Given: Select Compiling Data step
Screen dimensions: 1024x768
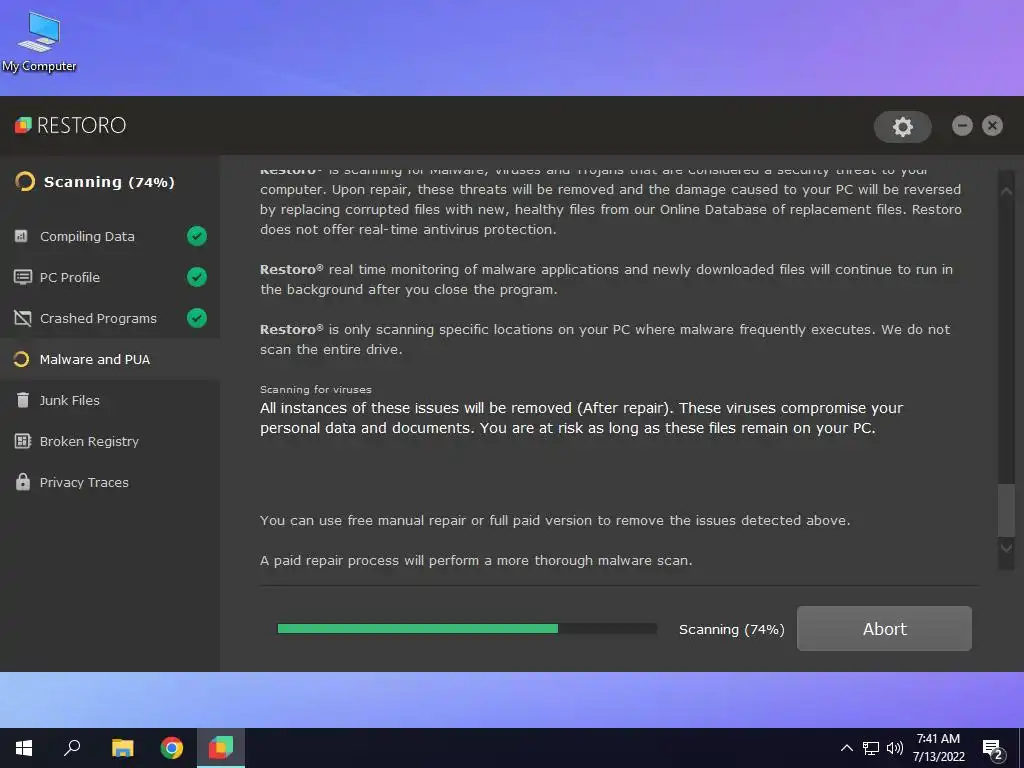Looking at the screenshot, I should [110, 236].
